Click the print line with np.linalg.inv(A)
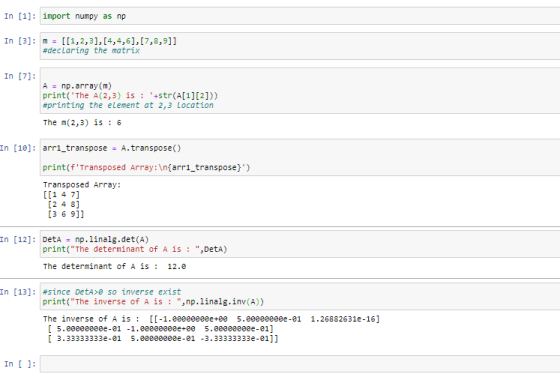560x383 pixels. coord(153,302)
